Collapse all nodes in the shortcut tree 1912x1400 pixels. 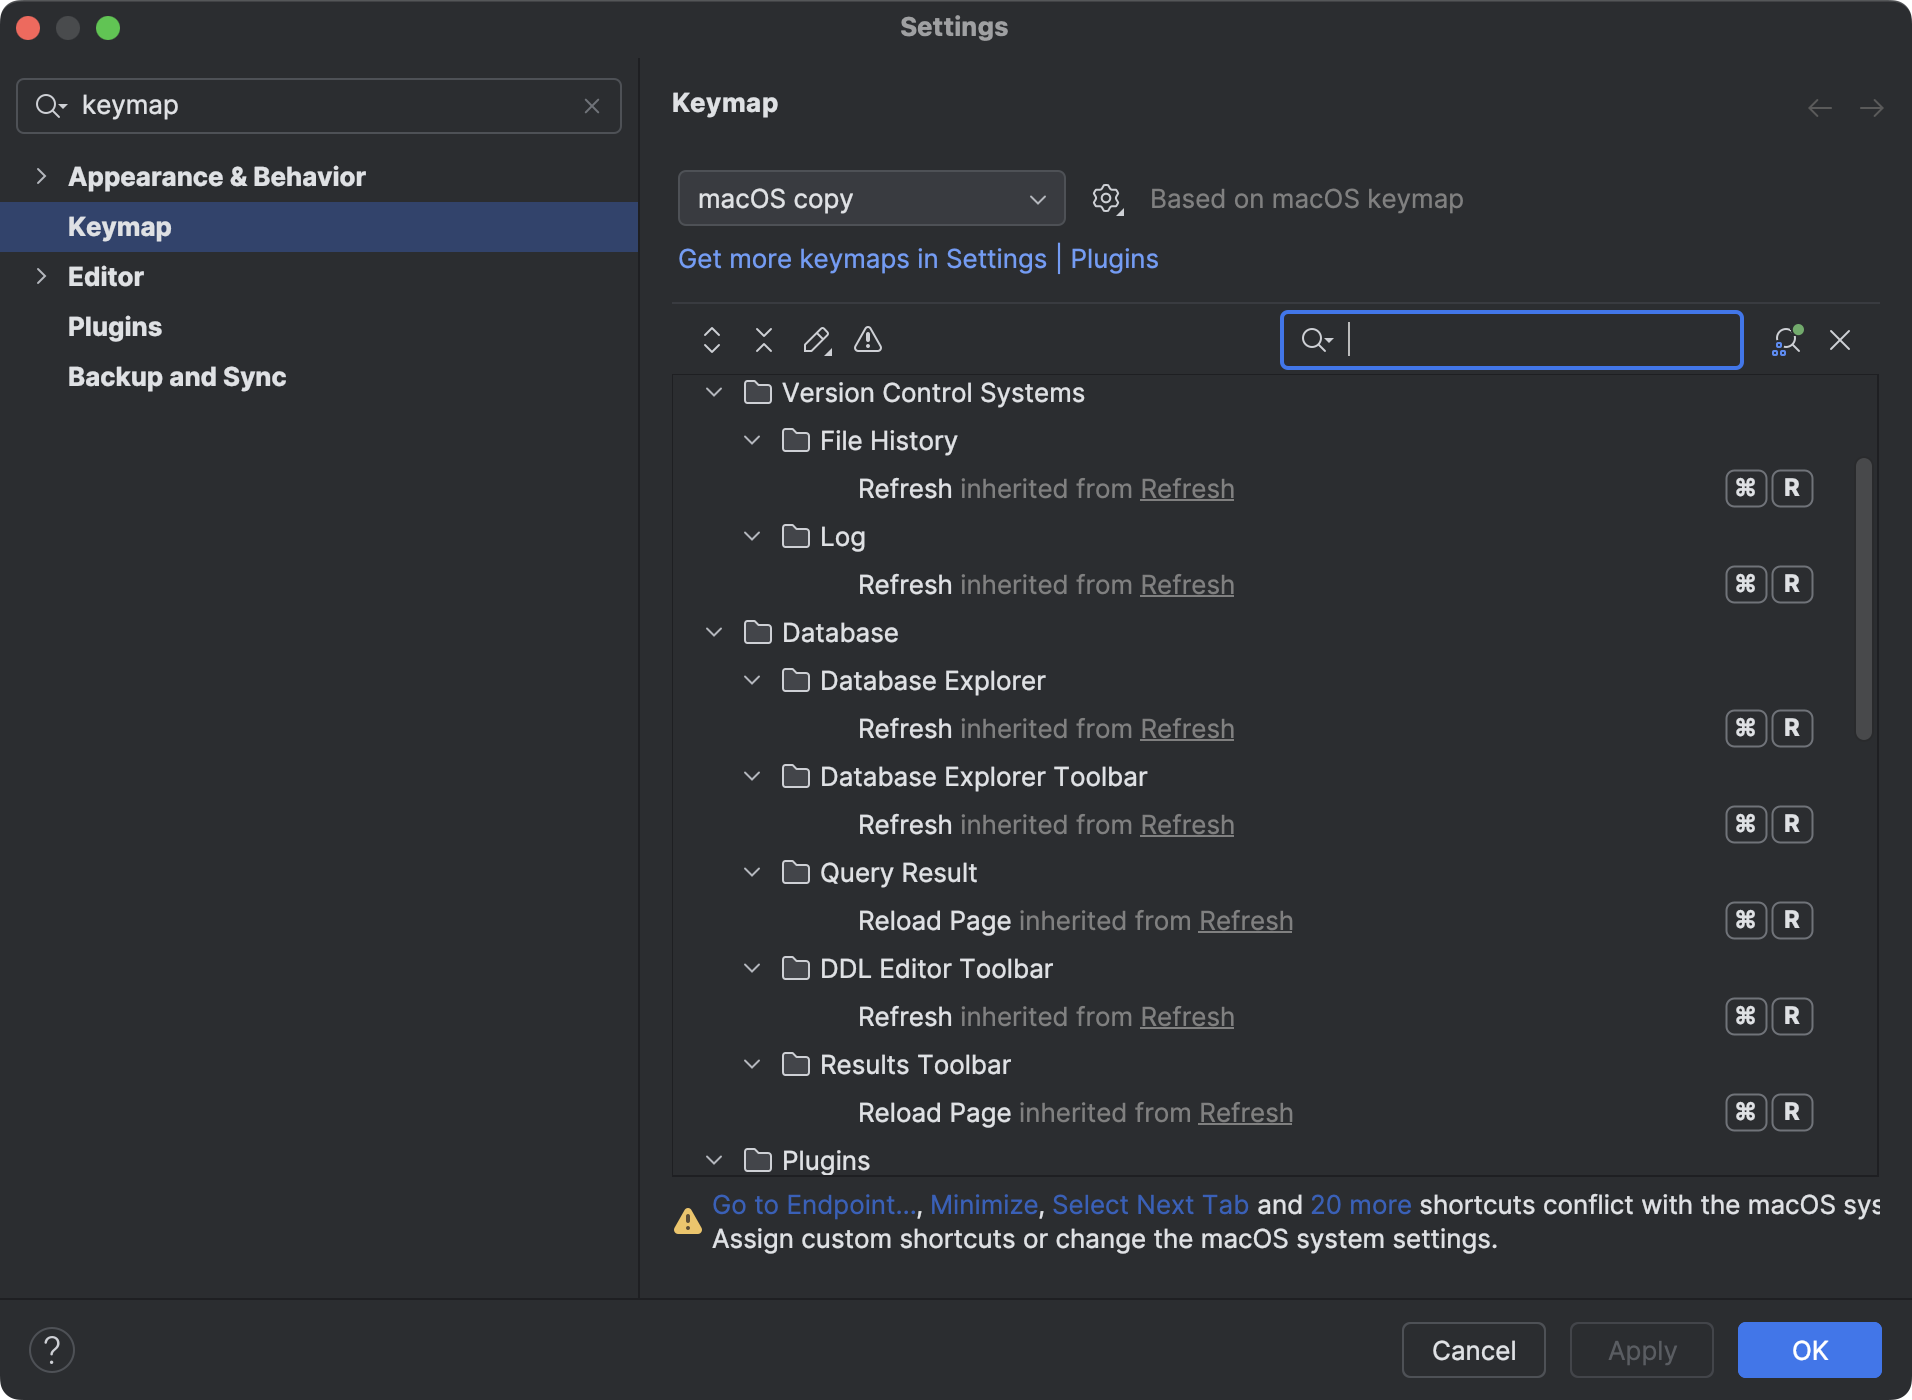pyautogui.click(x=764, y=341)
